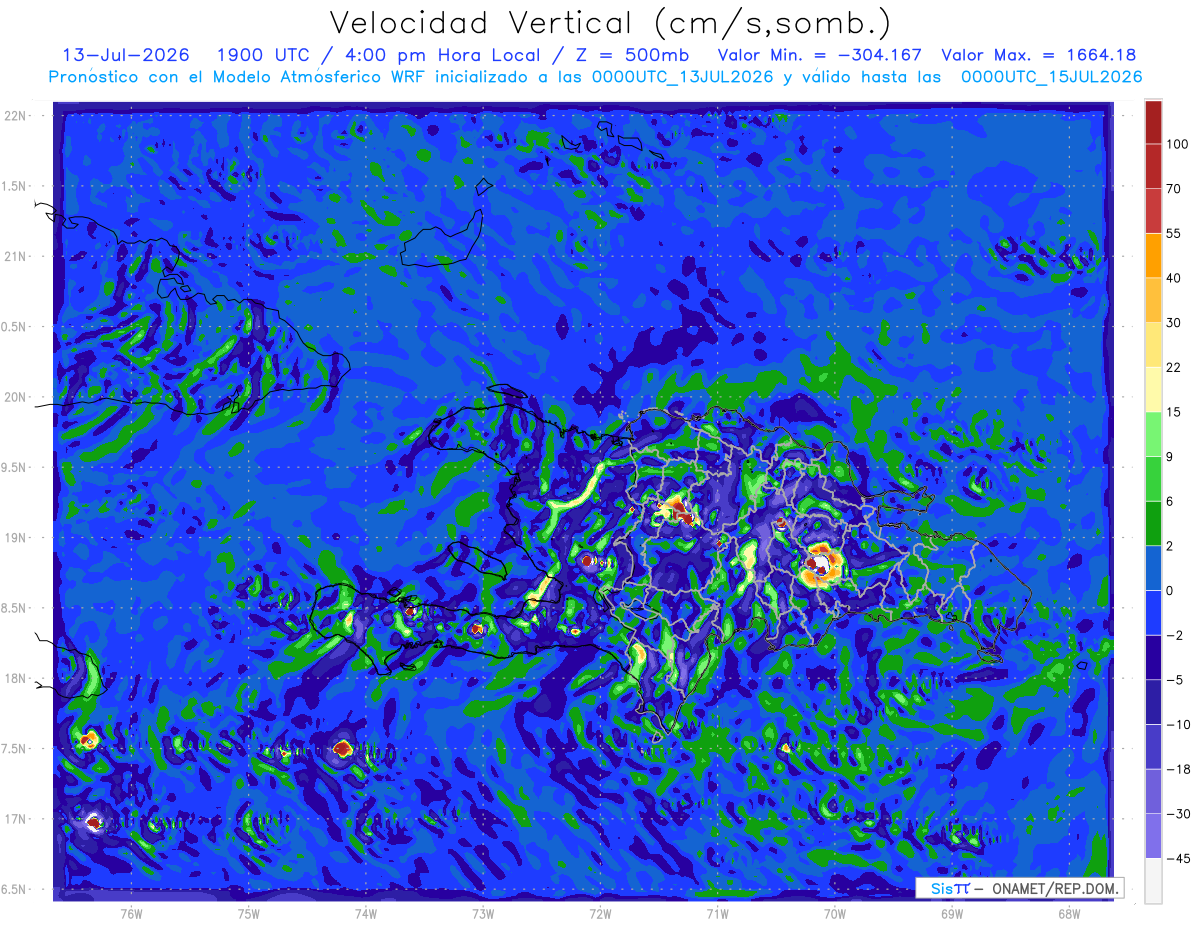This screenshot has width=1200, height=927.
Task: Click the '71W' longitude label
Action: [717, 913]
